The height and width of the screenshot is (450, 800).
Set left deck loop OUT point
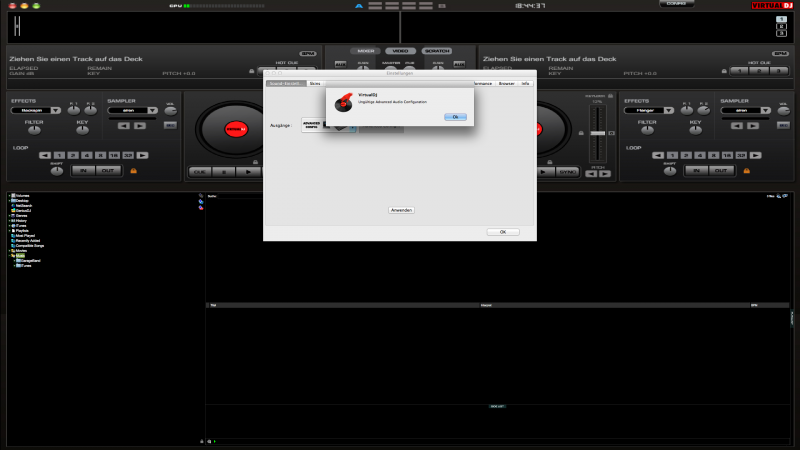click(x=108, y=170)
